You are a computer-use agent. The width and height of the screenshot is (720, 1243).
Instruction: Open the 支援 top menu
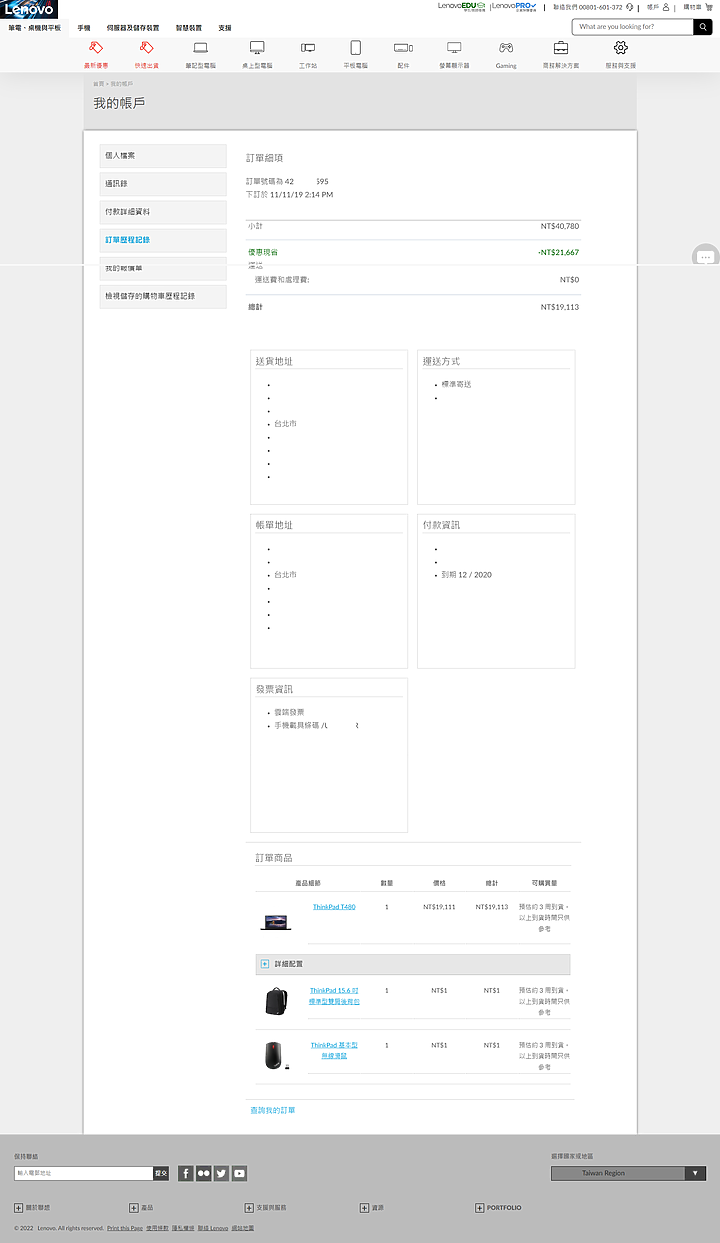tap(225, 28)
